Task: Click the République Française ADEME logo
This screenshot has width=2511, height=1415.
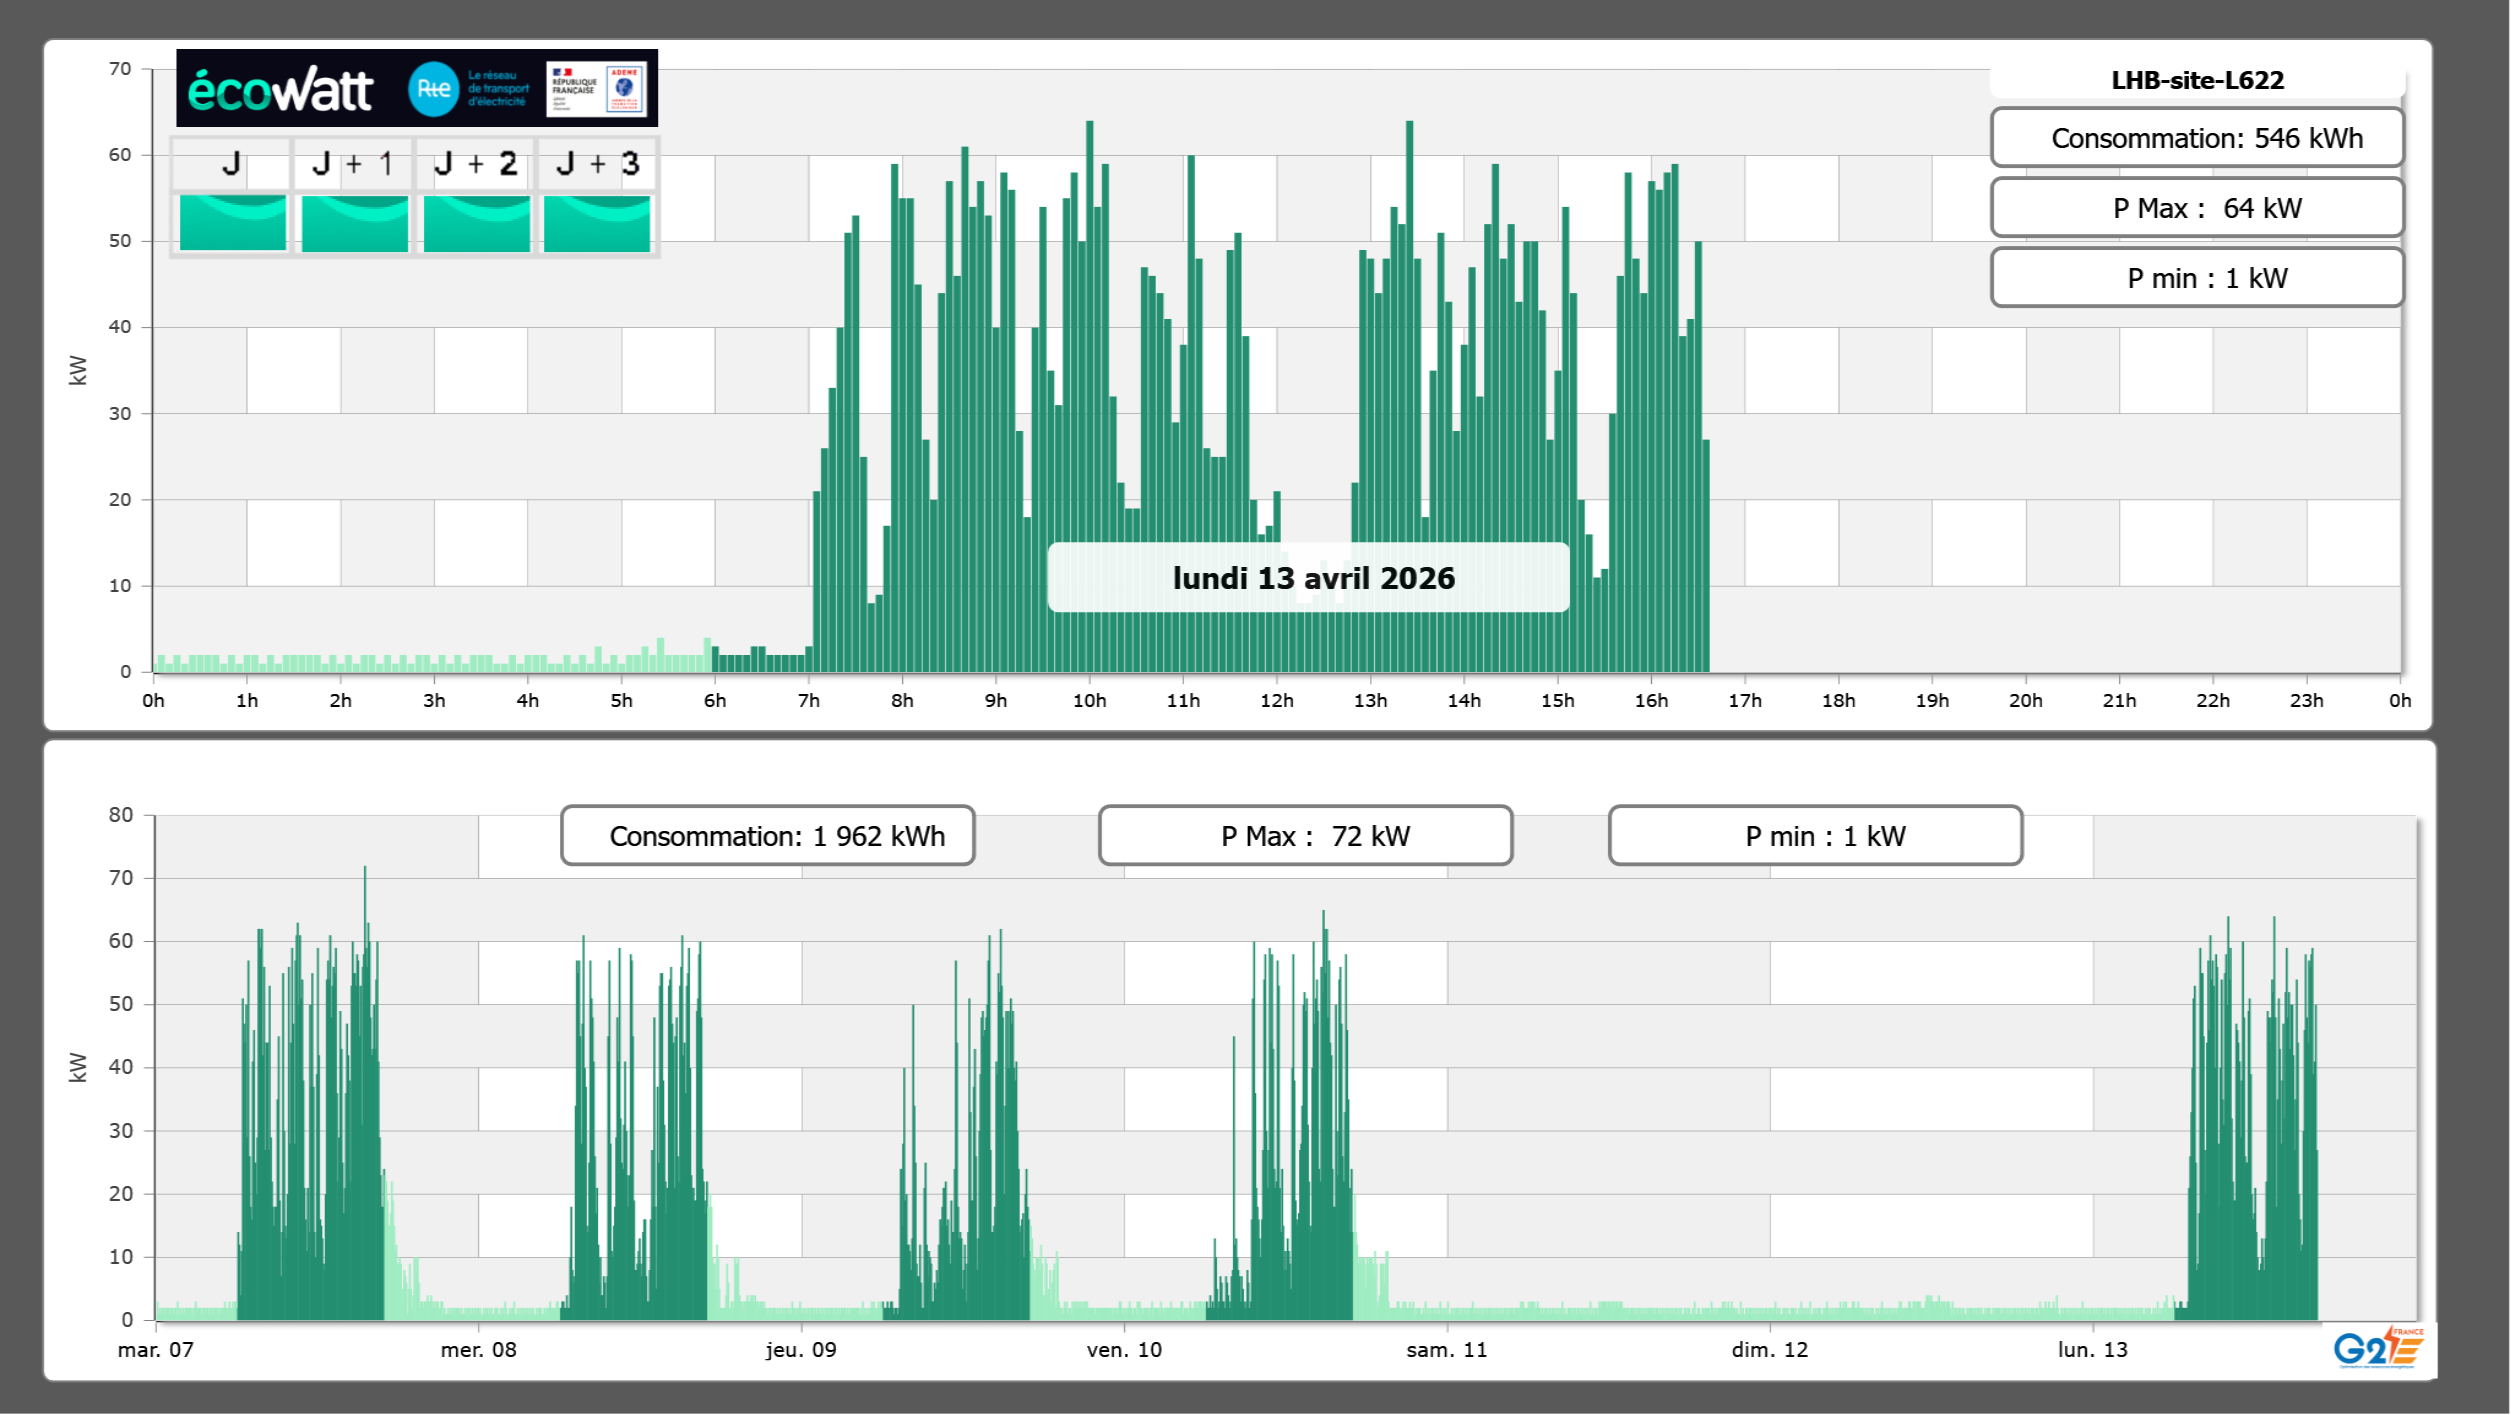Action: (x=596, y=89)
